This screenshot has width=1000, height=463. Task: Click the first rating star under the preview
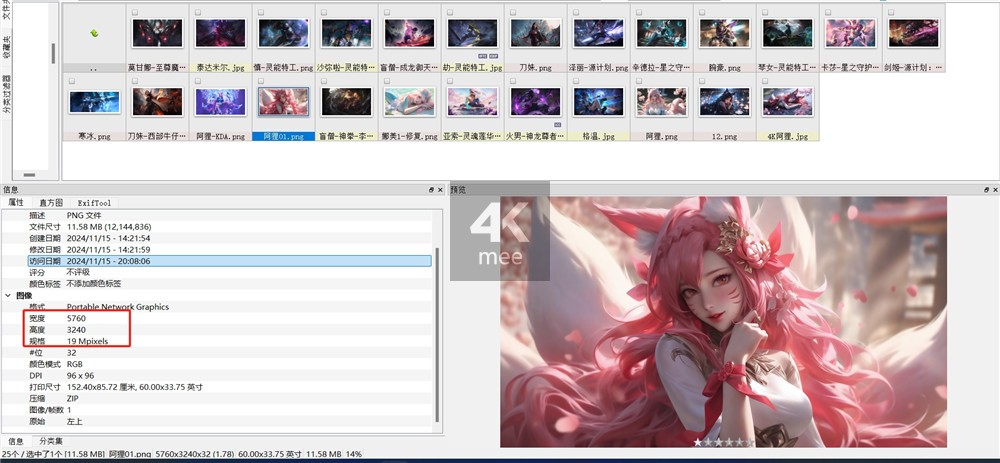[x=698, y=442]
